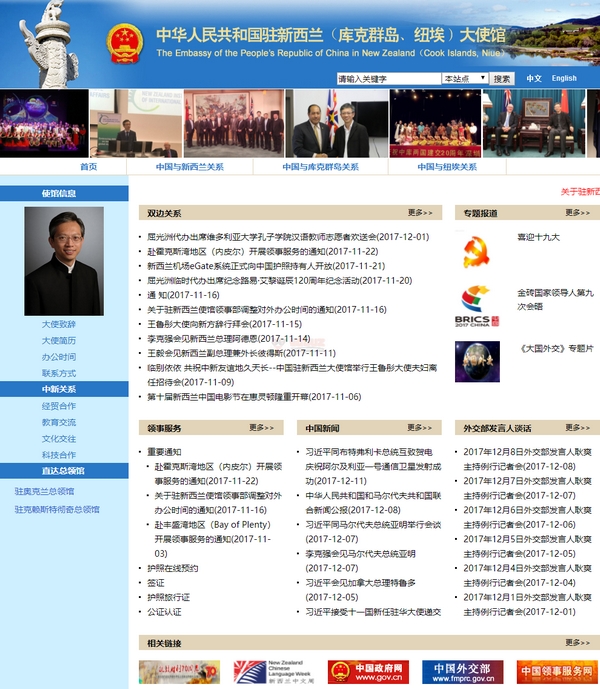Click the 直达总领馆 sidebar header
Viewport: 600px width, 689px height.
pyautogui.click(x=64, y=471)
